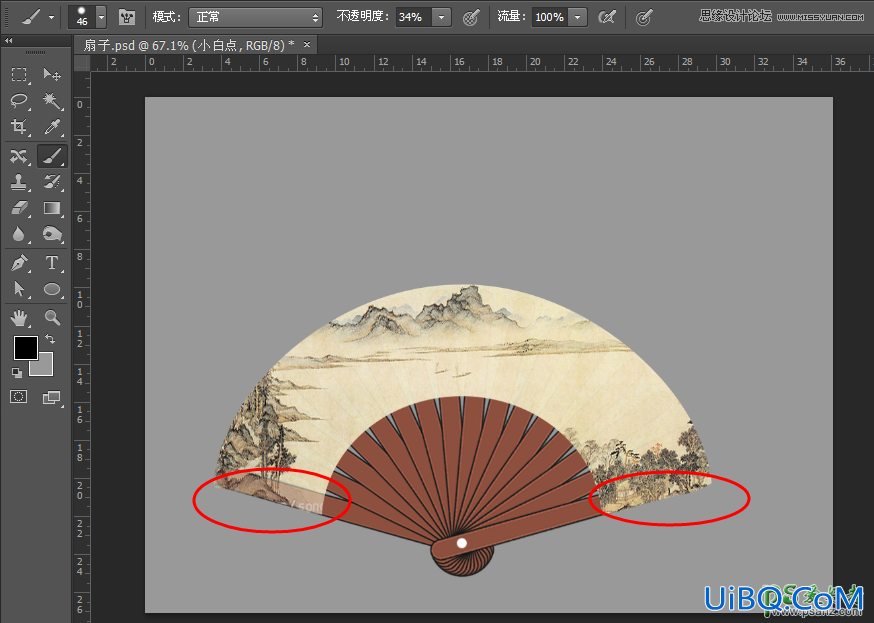Select the Horizontal Type tool

point(52,262)
